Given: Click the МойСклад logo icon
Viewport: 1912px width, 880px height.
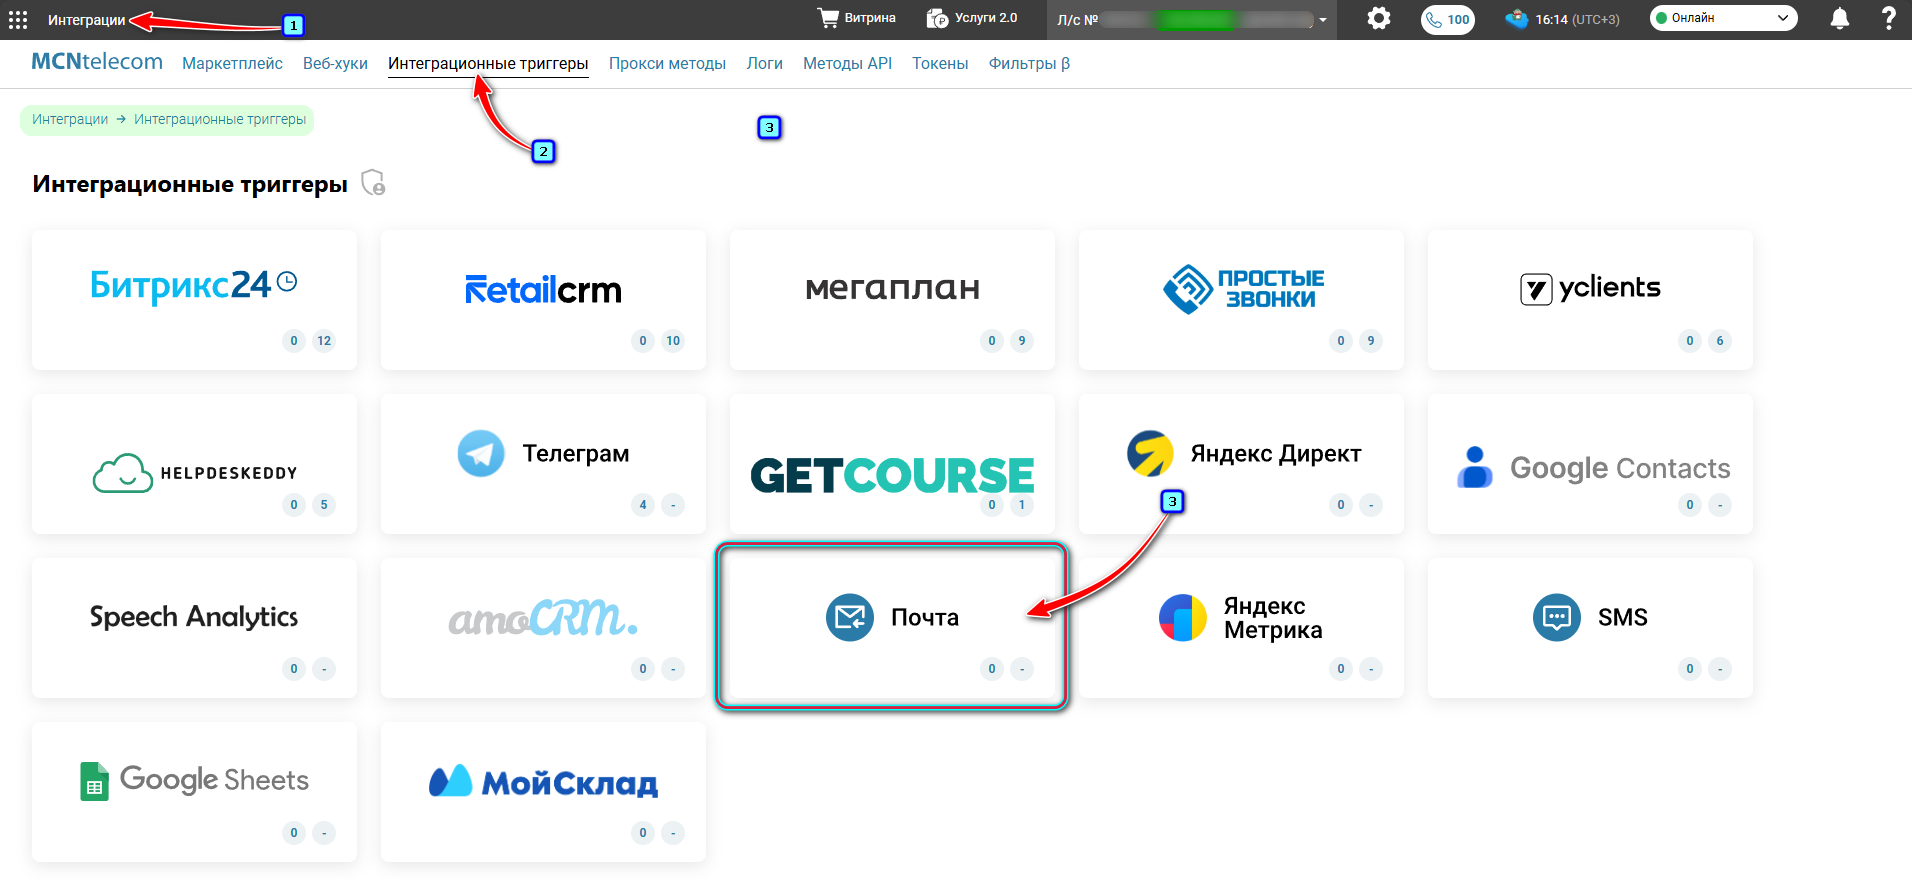Looking at the screenshot, I should pyautogui.click(x=450, y=781).
